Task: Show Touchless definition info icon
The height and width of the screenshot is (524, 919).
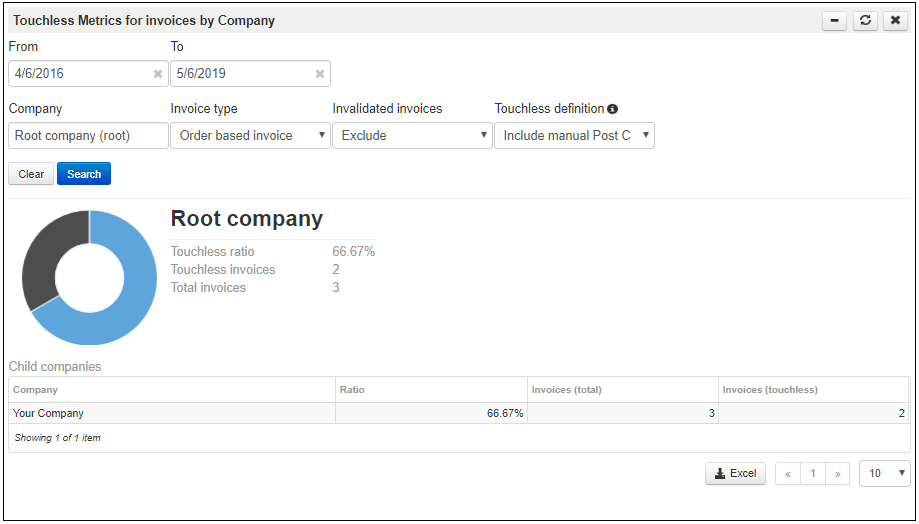Action: 612,109
